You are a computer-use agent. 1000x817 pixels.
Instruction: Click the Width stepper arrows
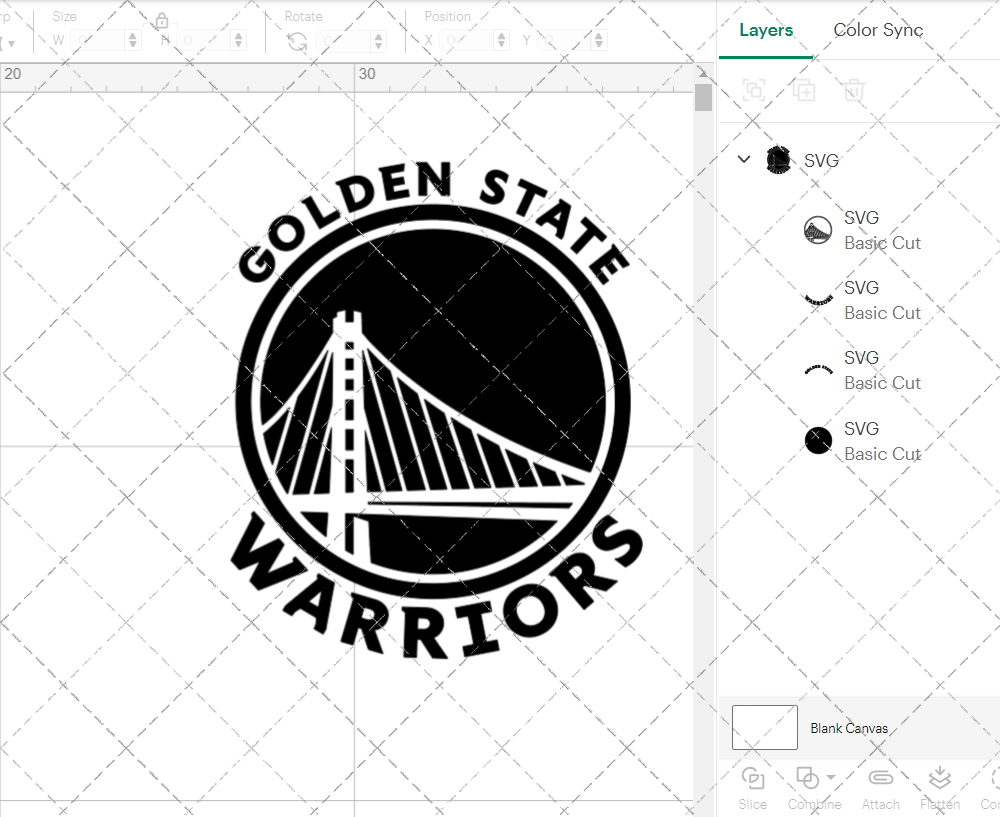(x=133, y=41)
